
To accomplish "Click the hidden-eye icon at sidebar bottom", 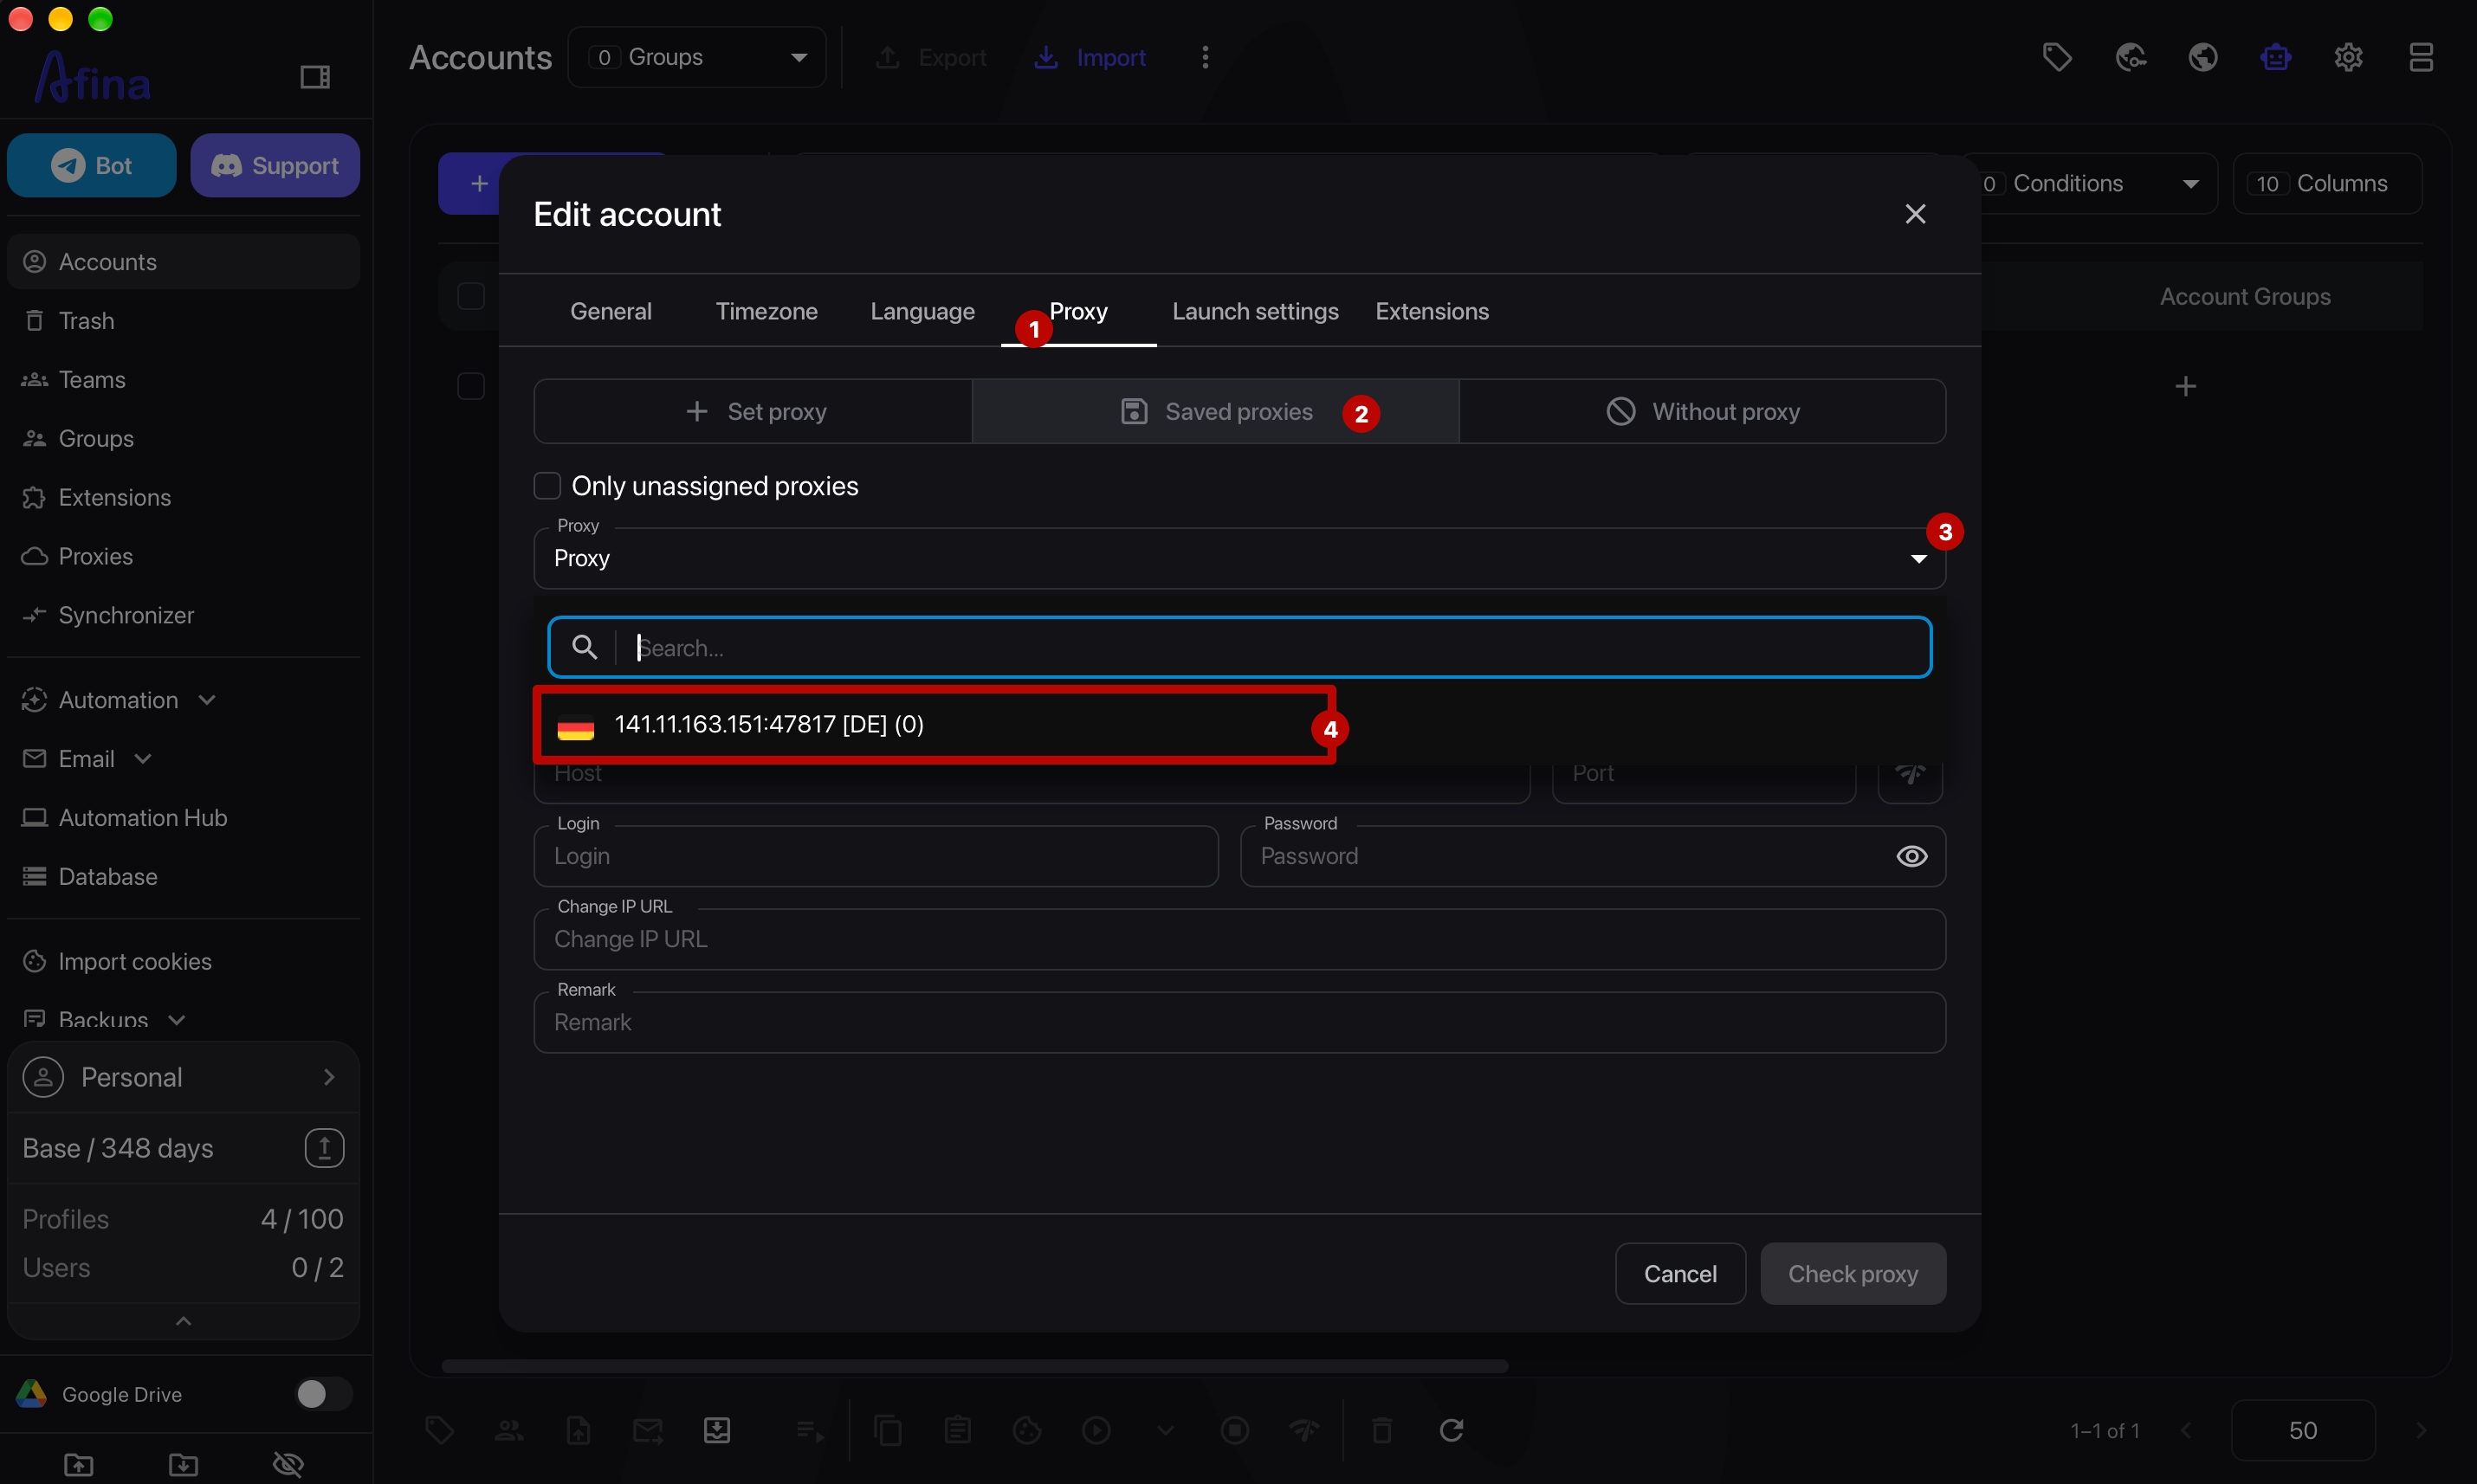I will coord(288,1464).
